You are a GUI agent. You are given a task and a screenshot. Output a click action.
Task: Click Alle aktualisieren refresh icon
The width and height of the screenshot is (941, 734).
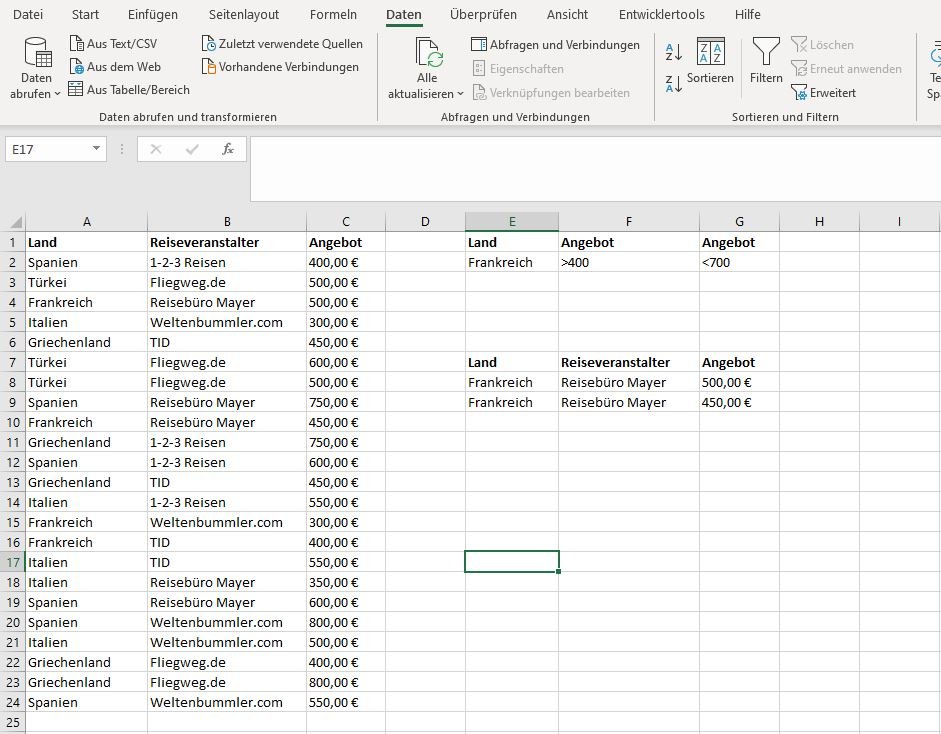pyautogui.click(x=427, y=54)
